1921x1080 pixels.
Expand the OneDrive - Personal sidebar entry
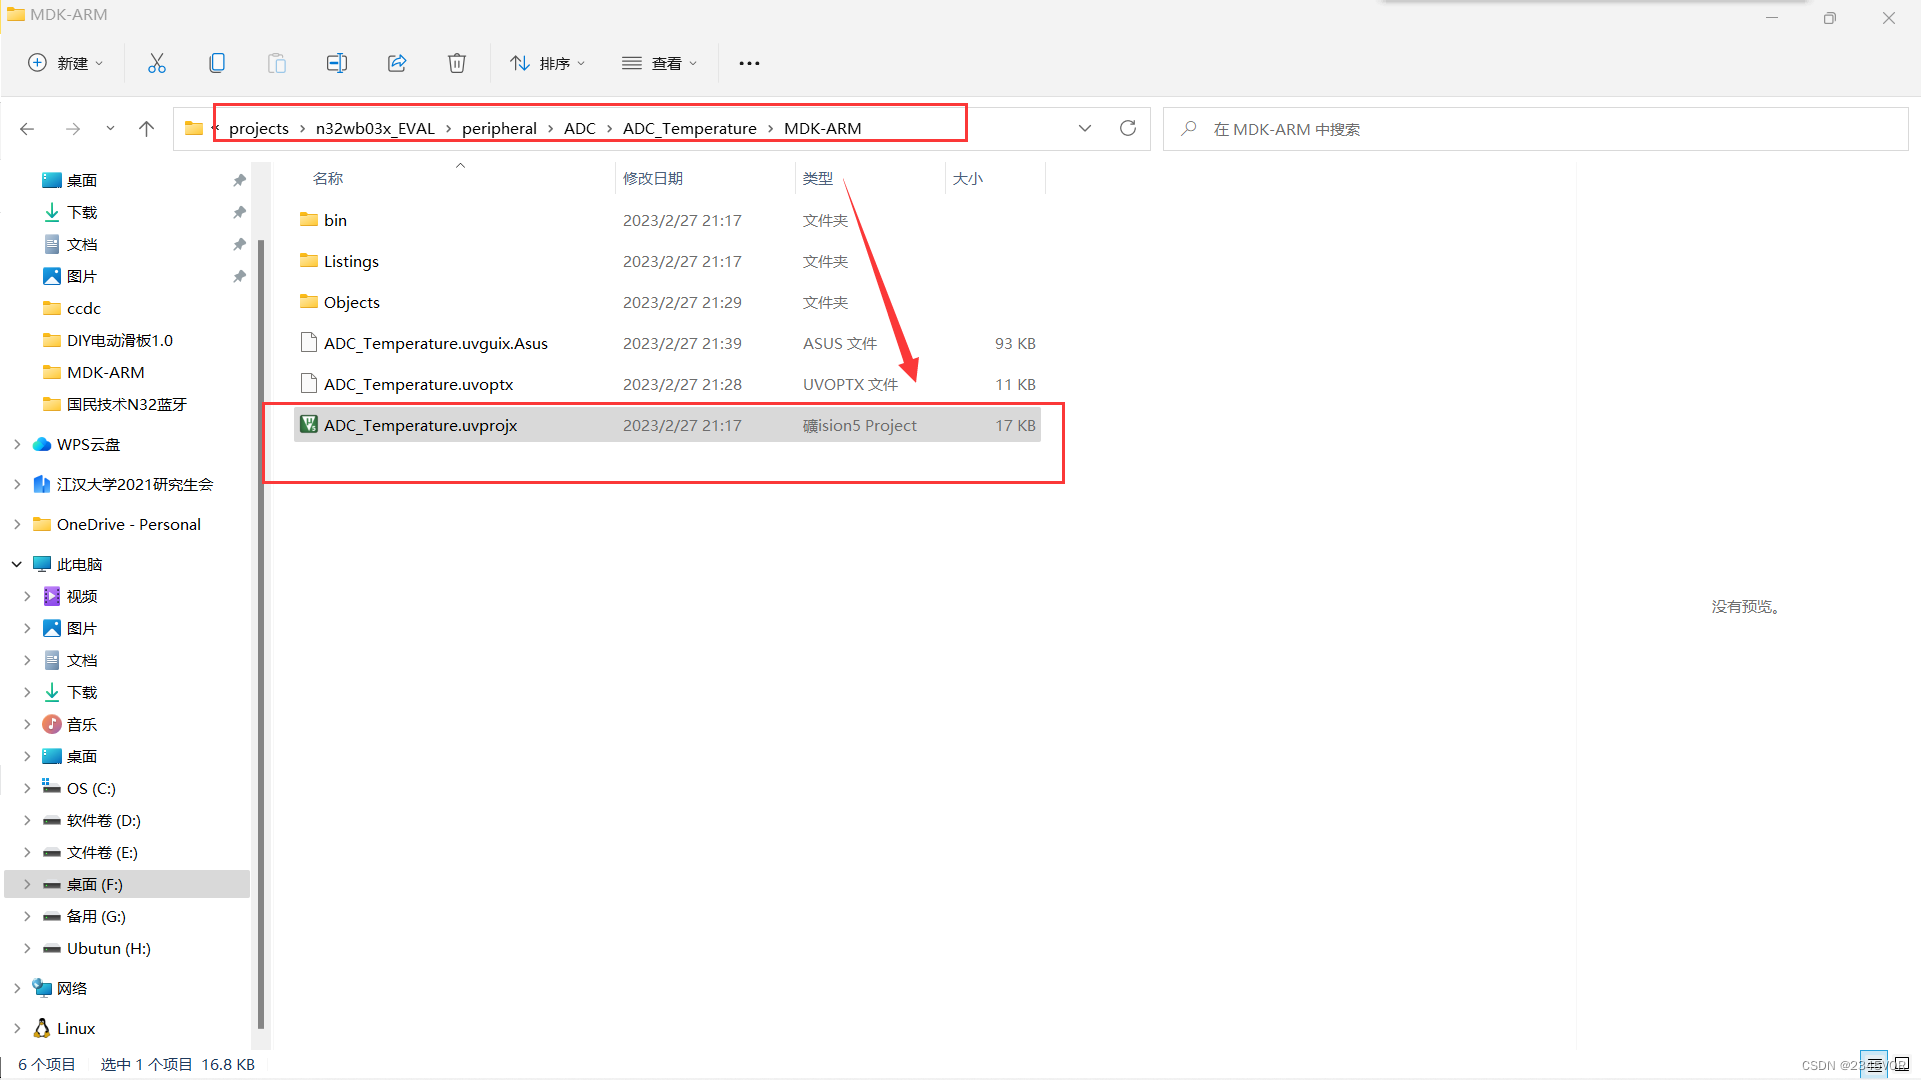(x=16, y=524)
